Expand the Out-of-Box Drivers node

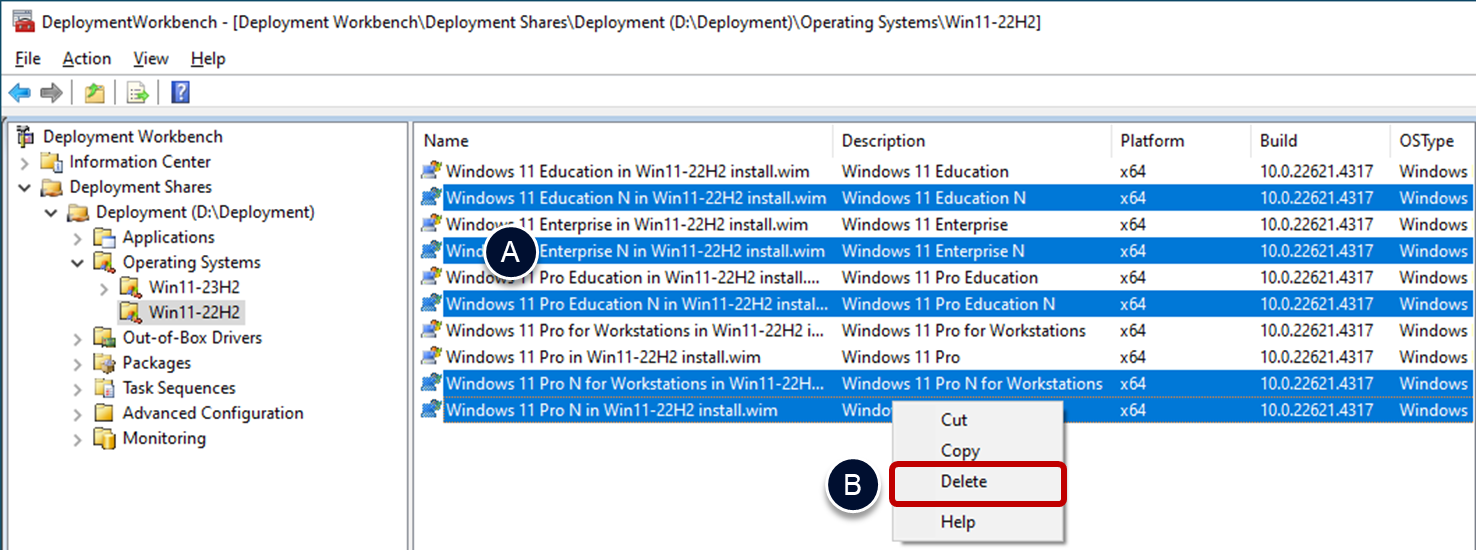[x=78, y=338]
